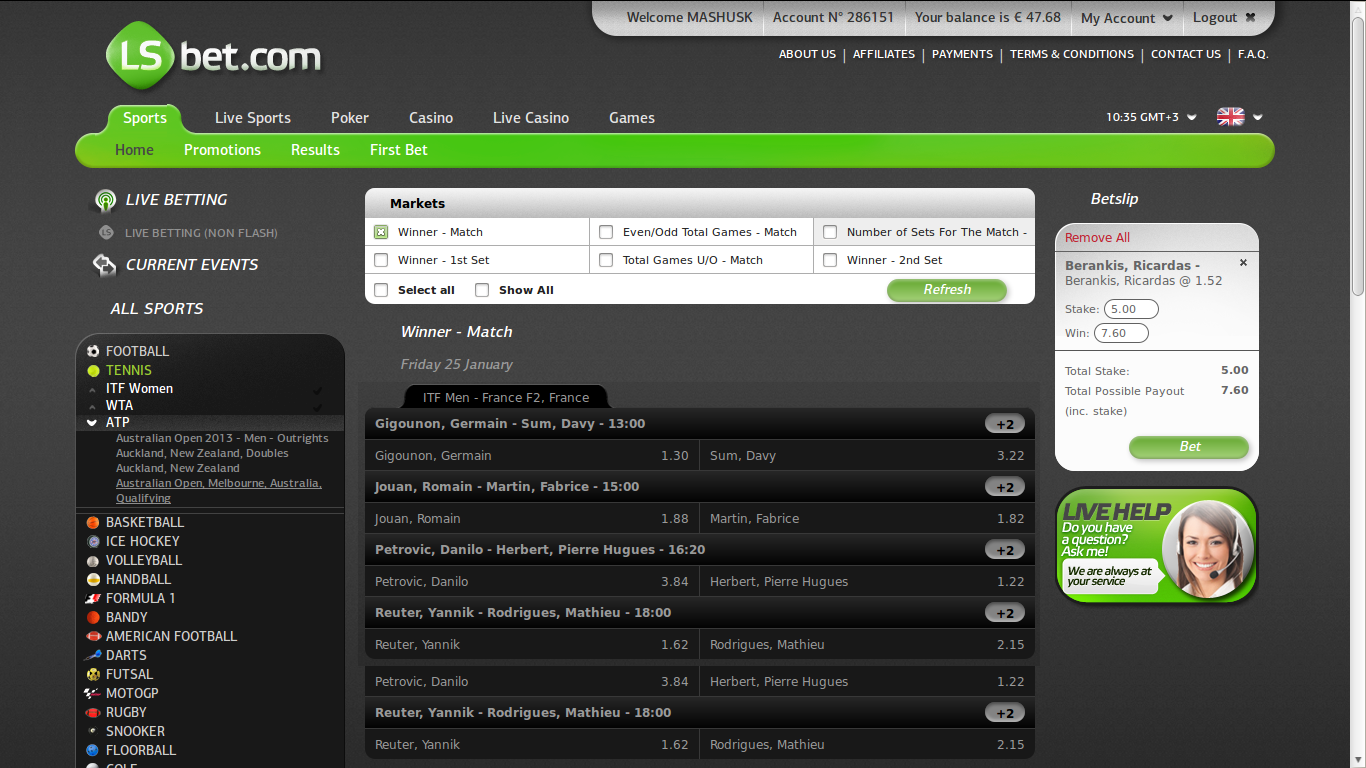Remove Berankis bet with the X icon
Image resolution: width=1366 pixels, height=768 pixels.
pos(1243,263)
